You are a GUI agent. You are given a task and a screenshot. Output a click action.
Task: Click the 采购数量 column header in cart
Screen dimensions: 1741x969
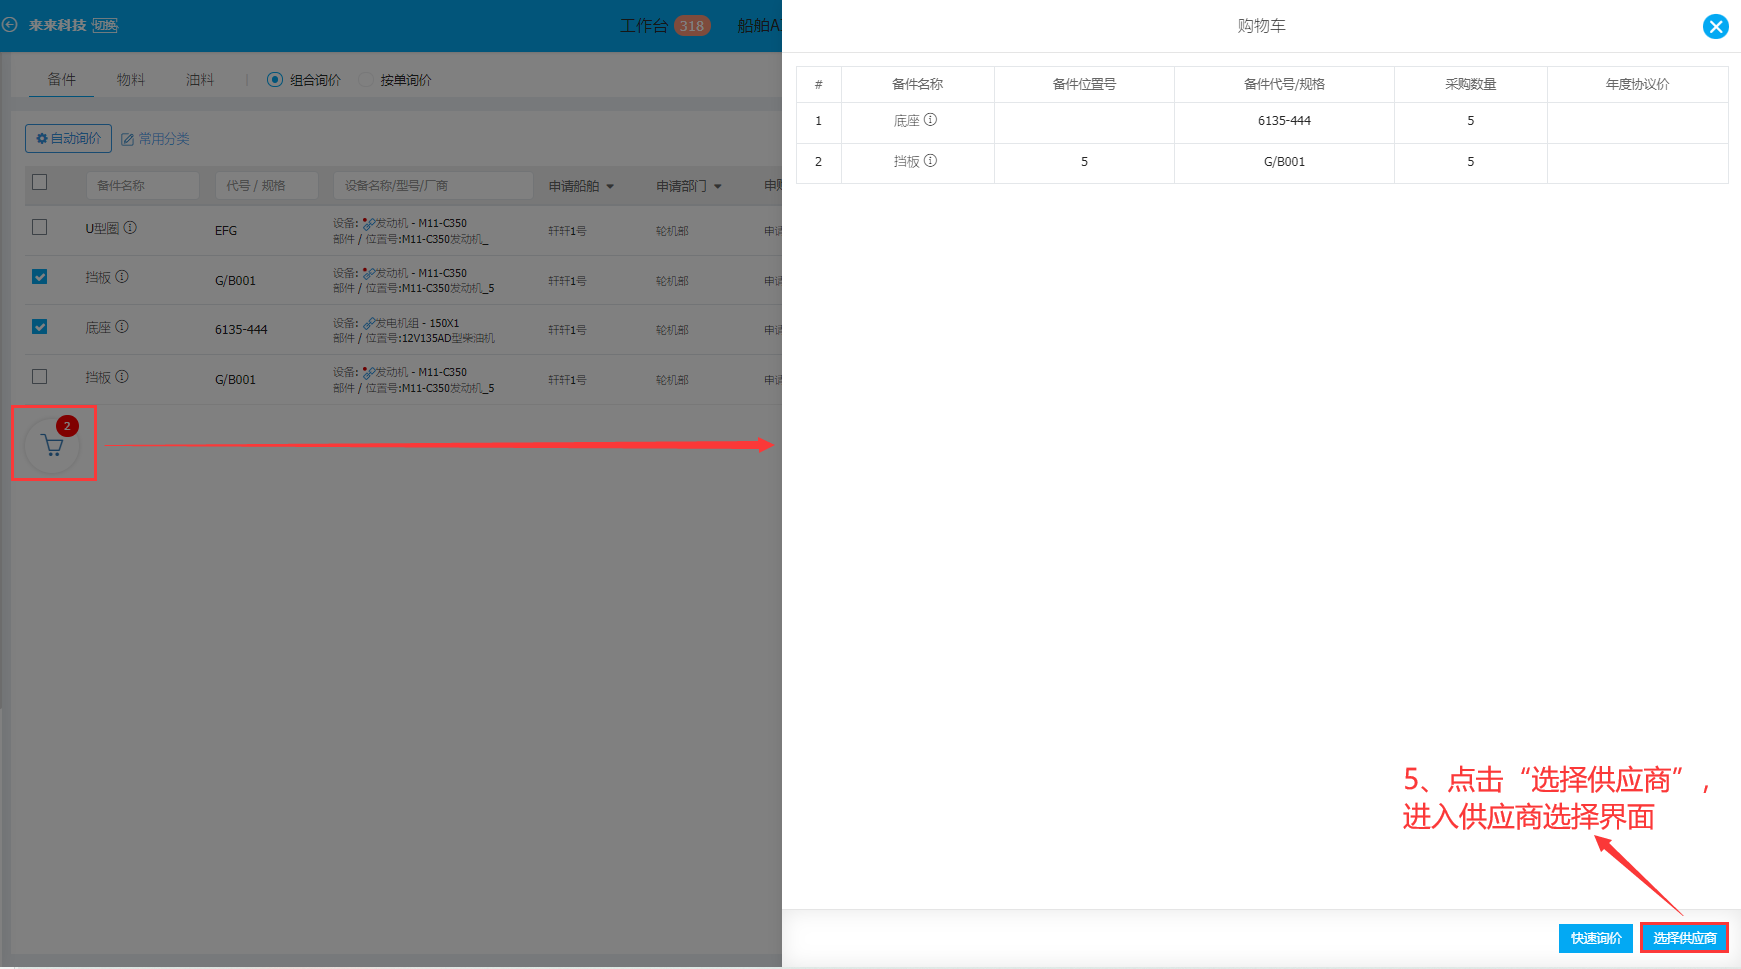1470,84
